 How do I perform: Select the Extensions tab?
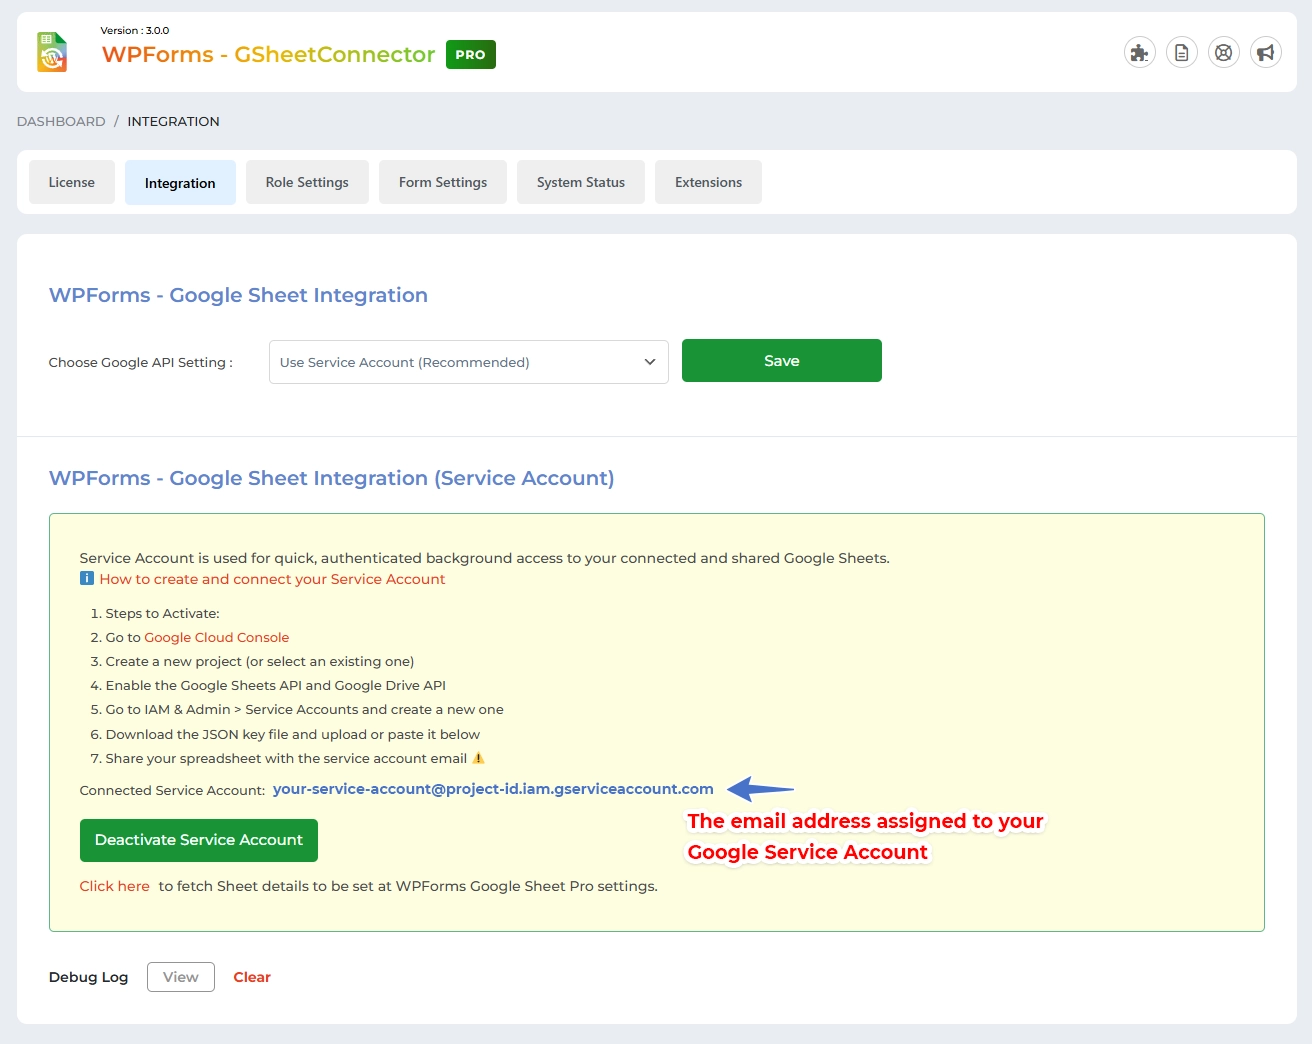pos(708,182)
